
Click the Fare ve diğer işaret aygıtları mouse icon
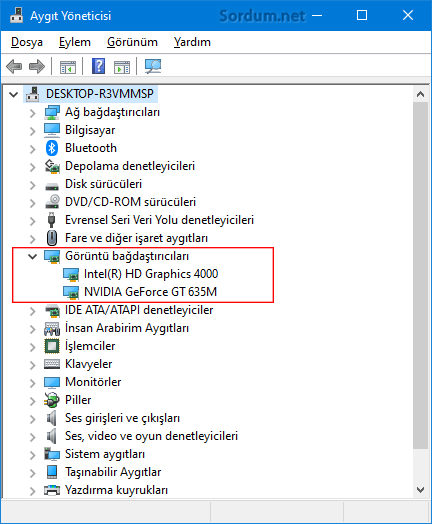[x=52, y=238]
